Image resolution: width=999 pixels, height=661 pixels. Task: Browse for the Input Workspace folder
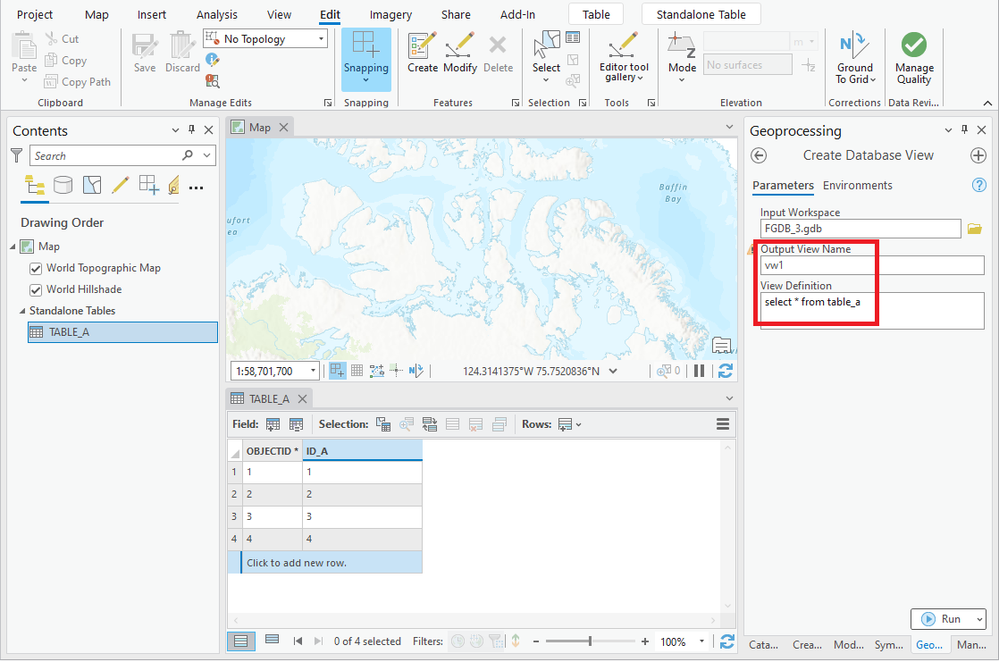(x=974, y=228)
